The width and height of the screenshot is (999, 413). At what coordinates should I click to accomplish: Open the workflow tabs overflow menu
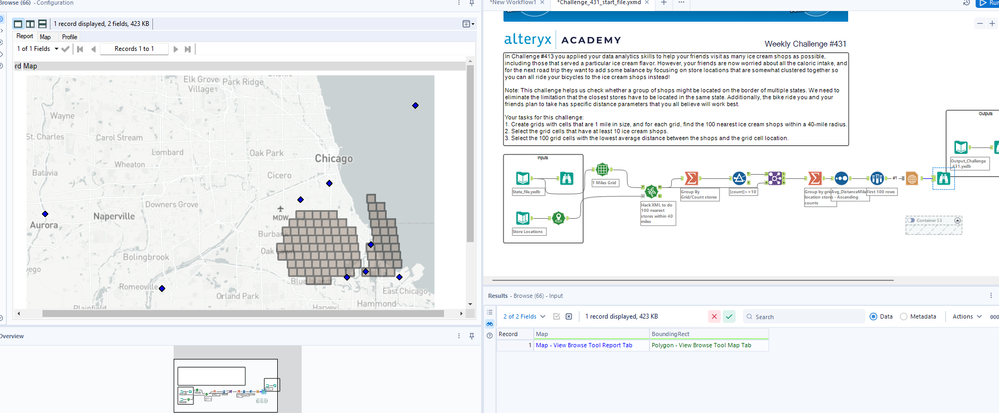[680, 3]
